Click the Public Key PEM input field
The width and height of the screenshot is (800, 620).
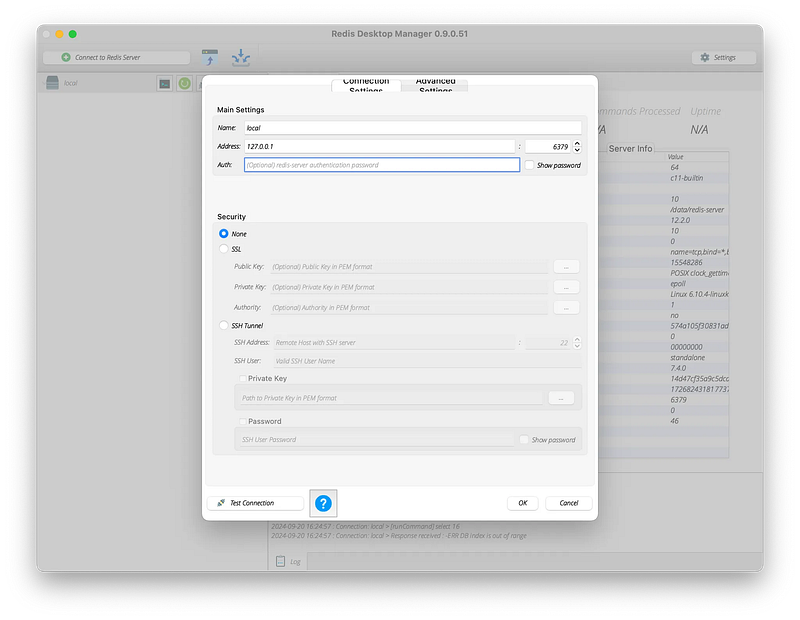(409, 267)
